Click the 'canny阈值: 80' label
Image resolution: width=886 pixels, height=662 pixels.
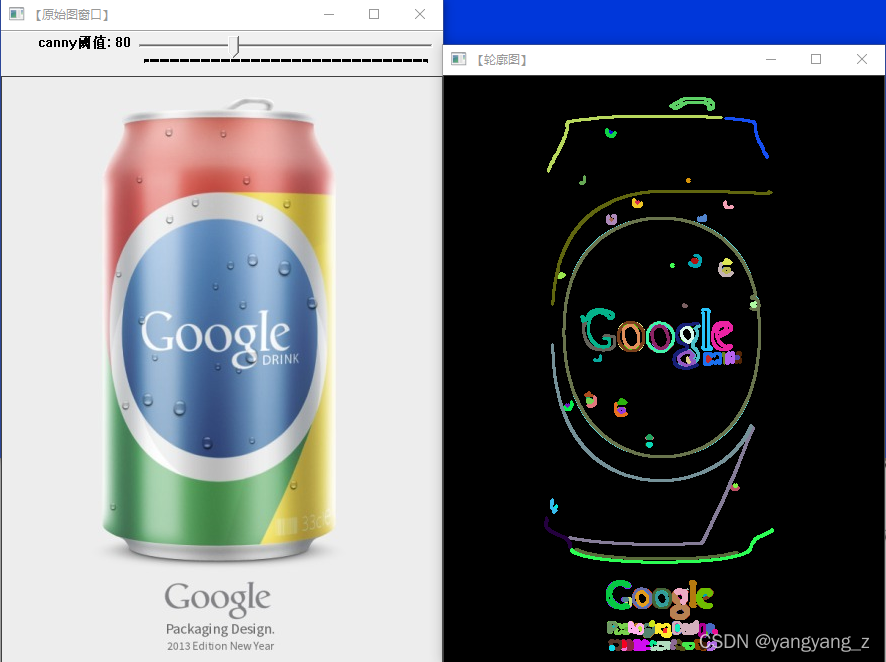(x=84, y=42)
